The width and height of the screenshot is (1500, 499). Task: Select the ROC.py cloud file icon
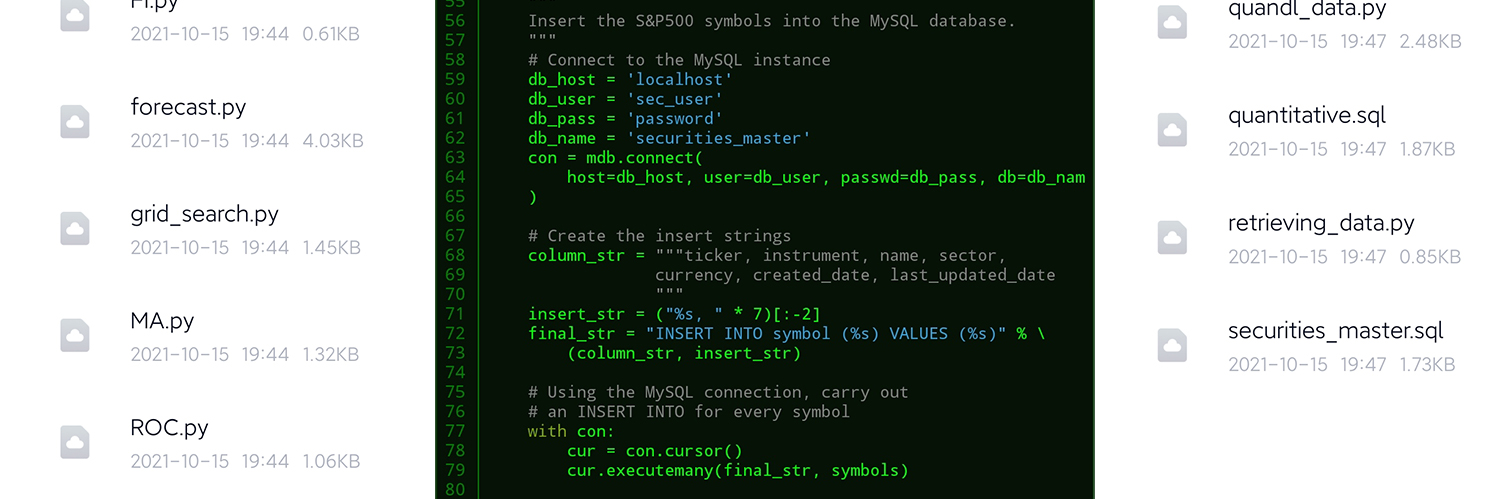tap(75, 442)
